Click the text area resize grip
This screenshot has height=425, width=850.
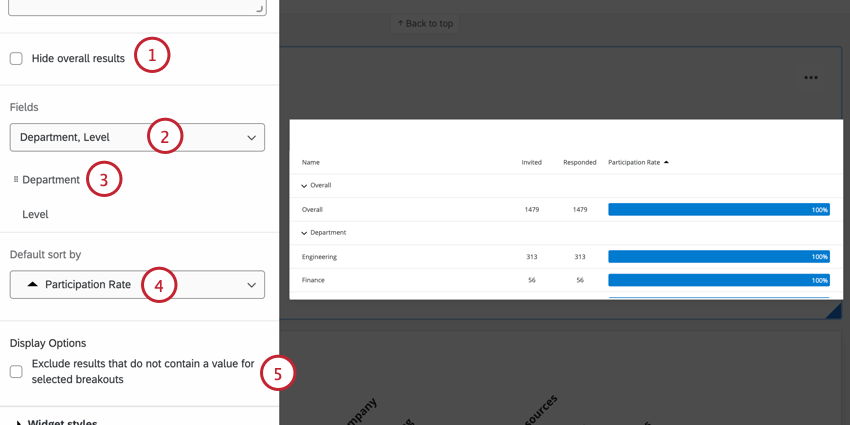pos(260,9)
